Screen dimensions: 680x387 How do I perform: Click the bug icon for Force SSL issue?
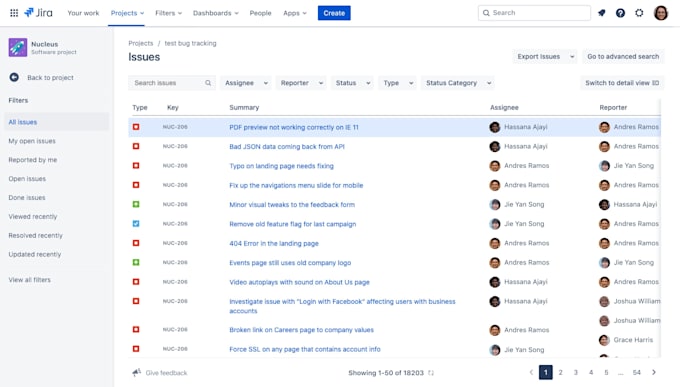[x=136, y=349]
